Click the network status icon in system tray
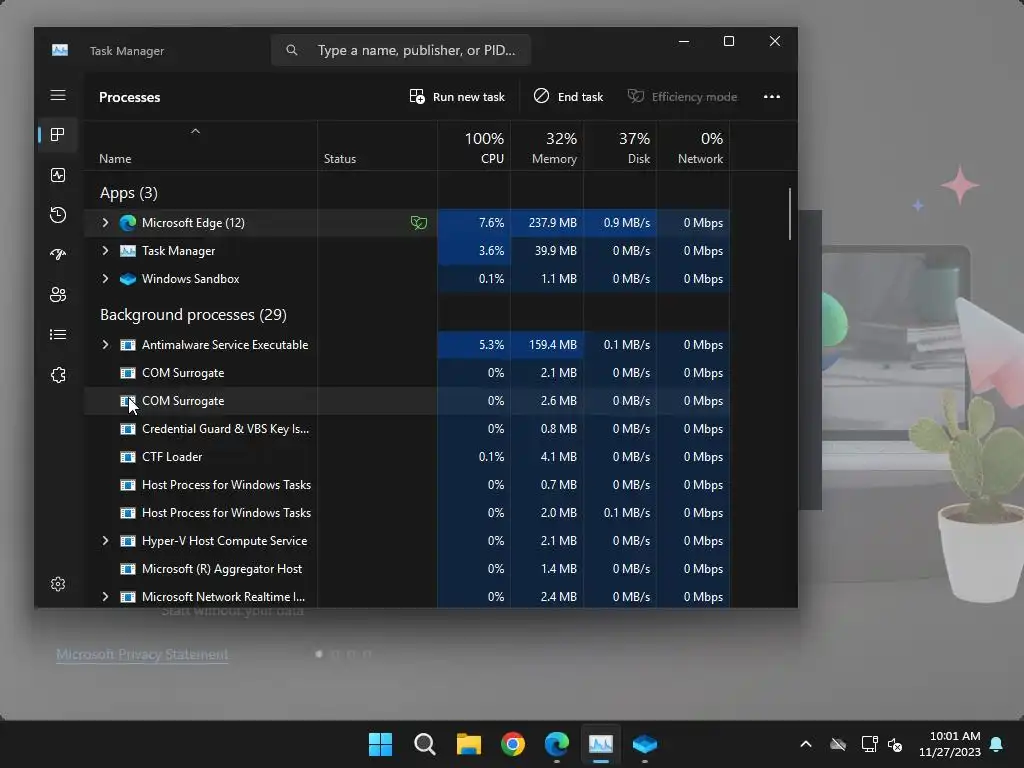 point(869,744)
